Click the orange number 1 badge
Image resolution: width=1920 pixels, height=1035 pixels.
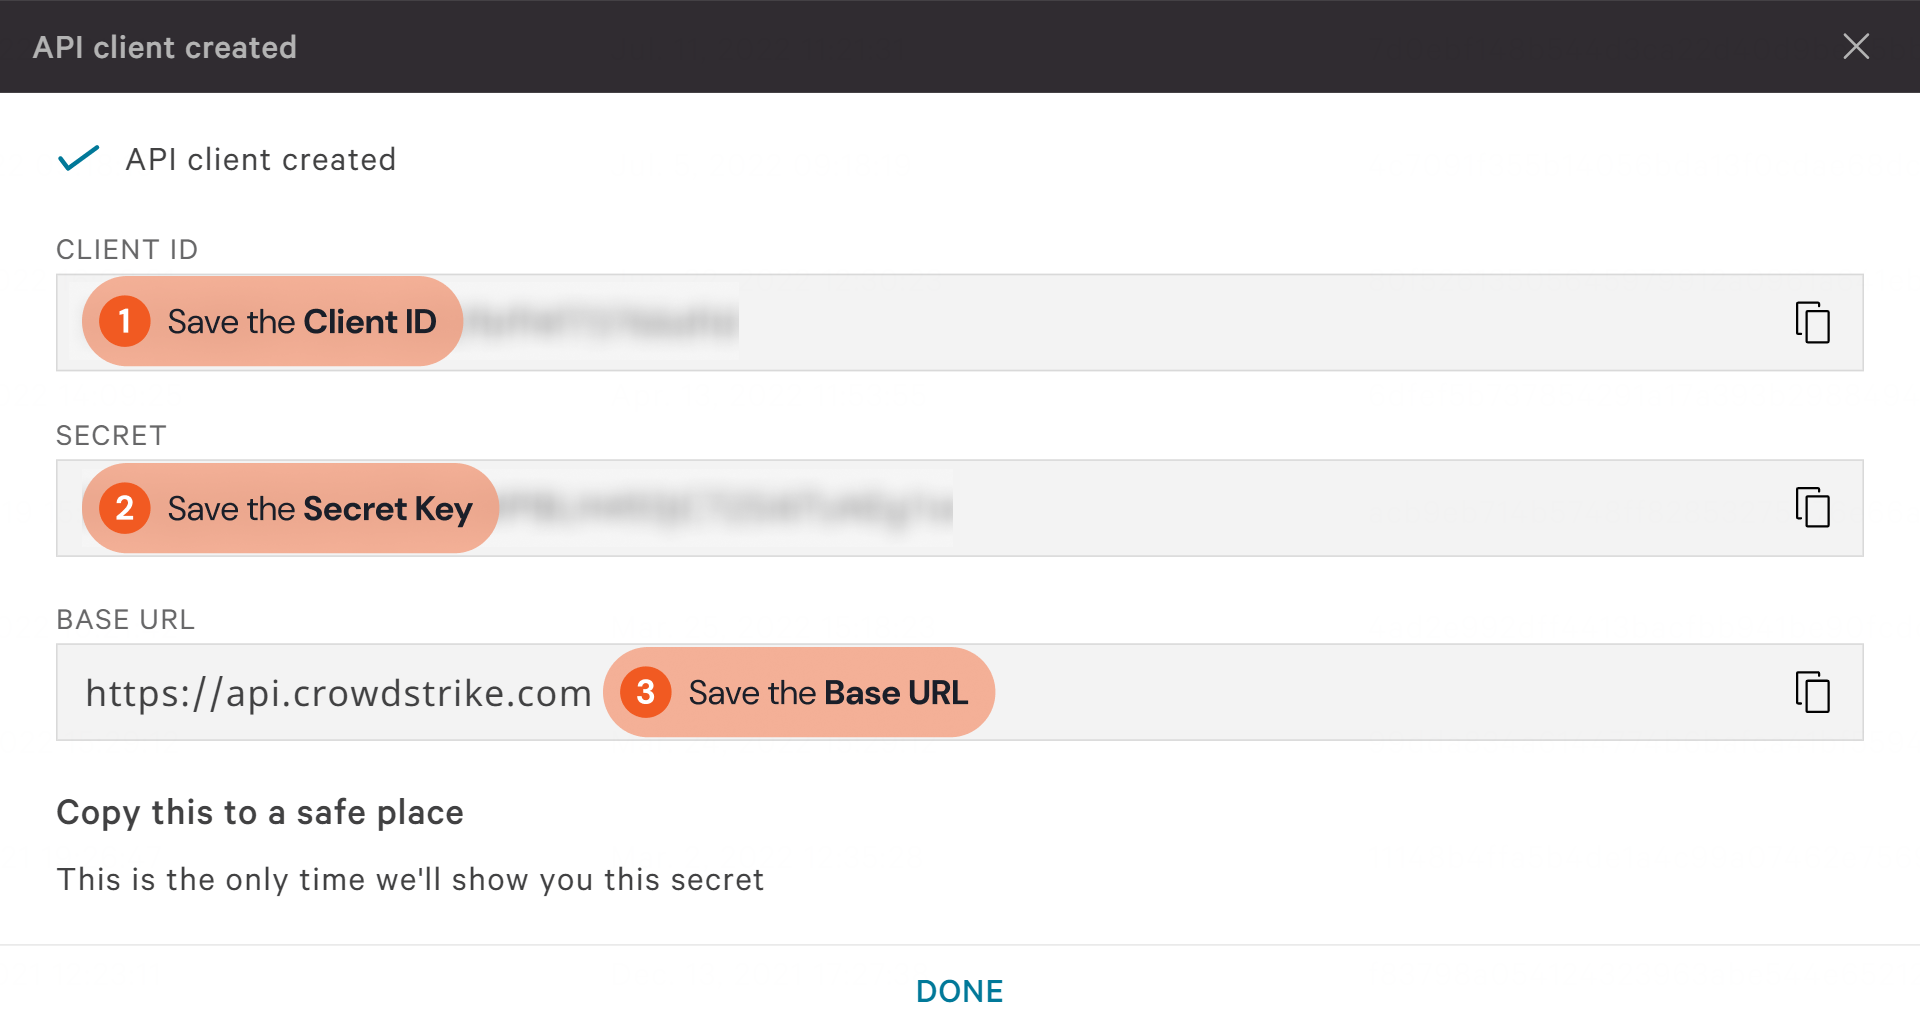[x=125, y=321]
